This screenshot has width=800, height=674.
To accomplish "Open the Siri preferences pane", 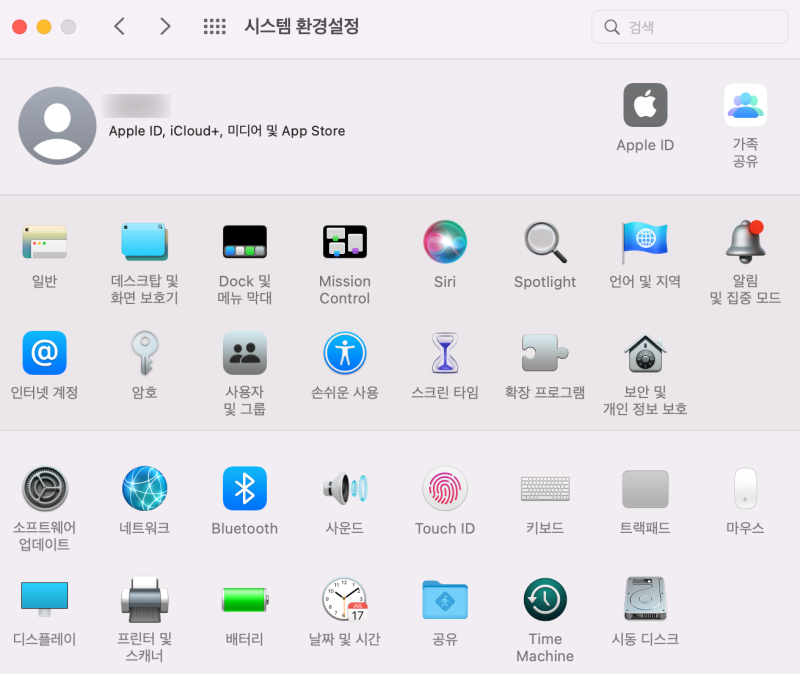I will [x=445, y=242].
